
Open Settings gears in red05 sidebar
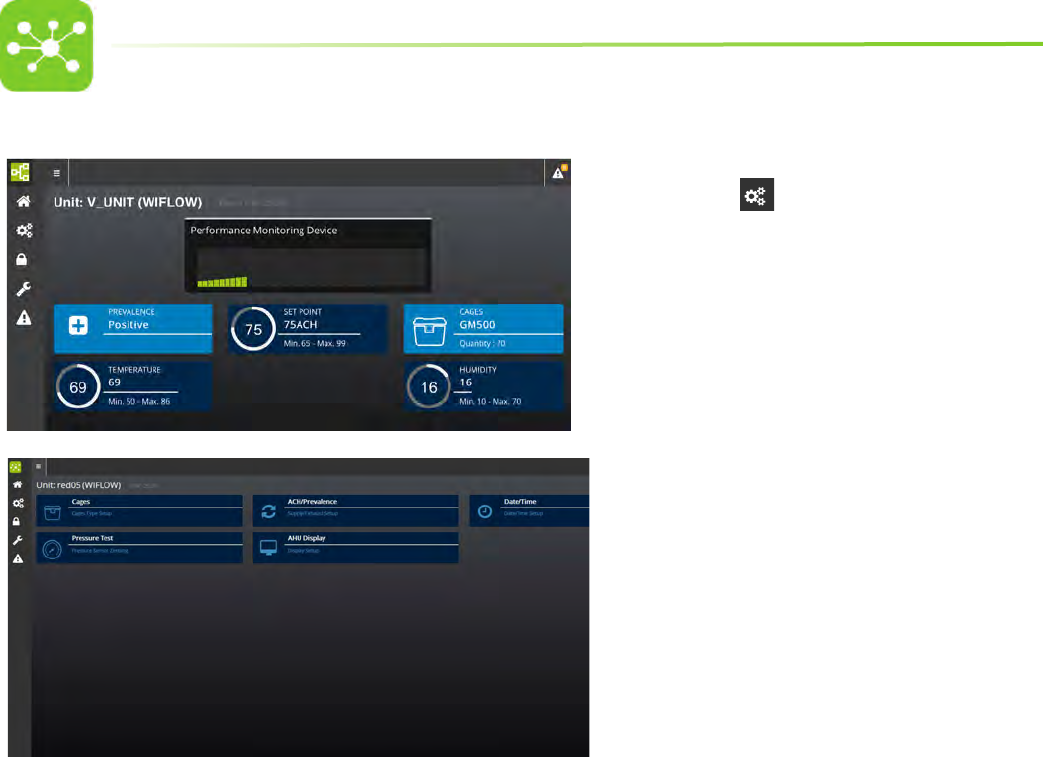(x=18, y=503)
